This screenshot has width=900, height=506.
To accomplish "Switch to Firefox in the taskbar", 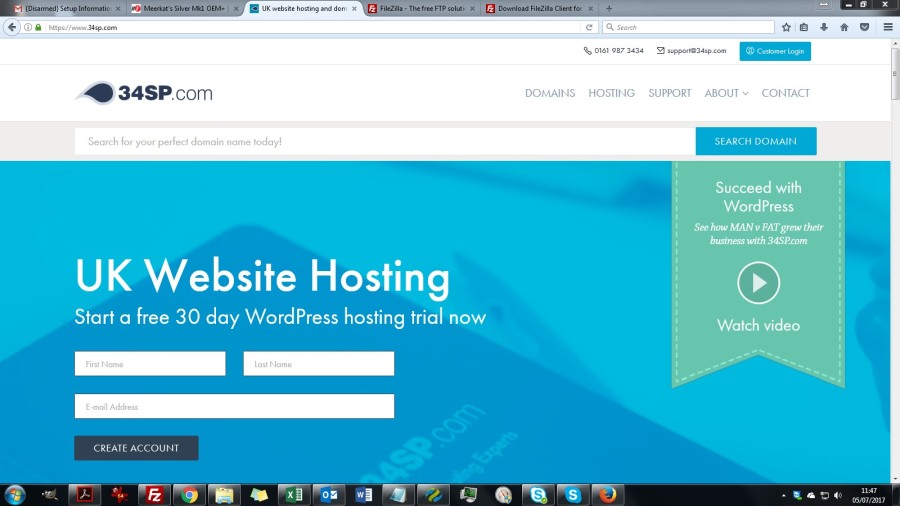I will pyautogui.click(x=608, y=495).
